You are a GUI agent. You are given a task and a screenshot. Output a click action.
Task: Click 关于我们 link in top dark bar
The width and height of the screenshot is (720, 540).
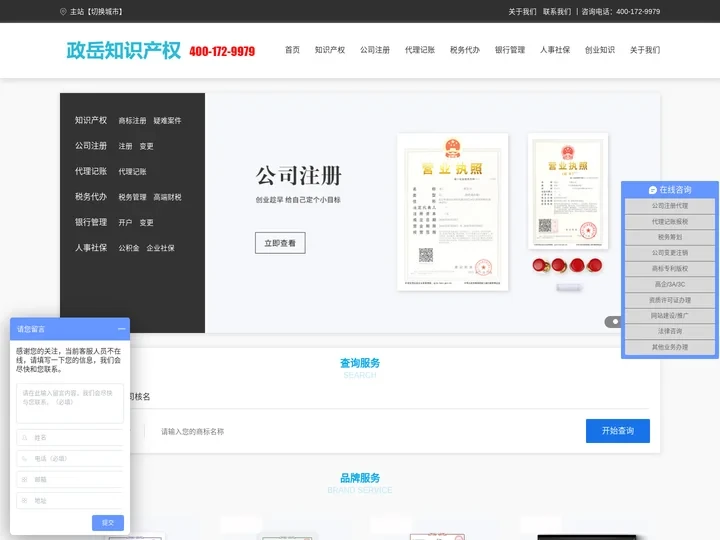click(522, 11)
